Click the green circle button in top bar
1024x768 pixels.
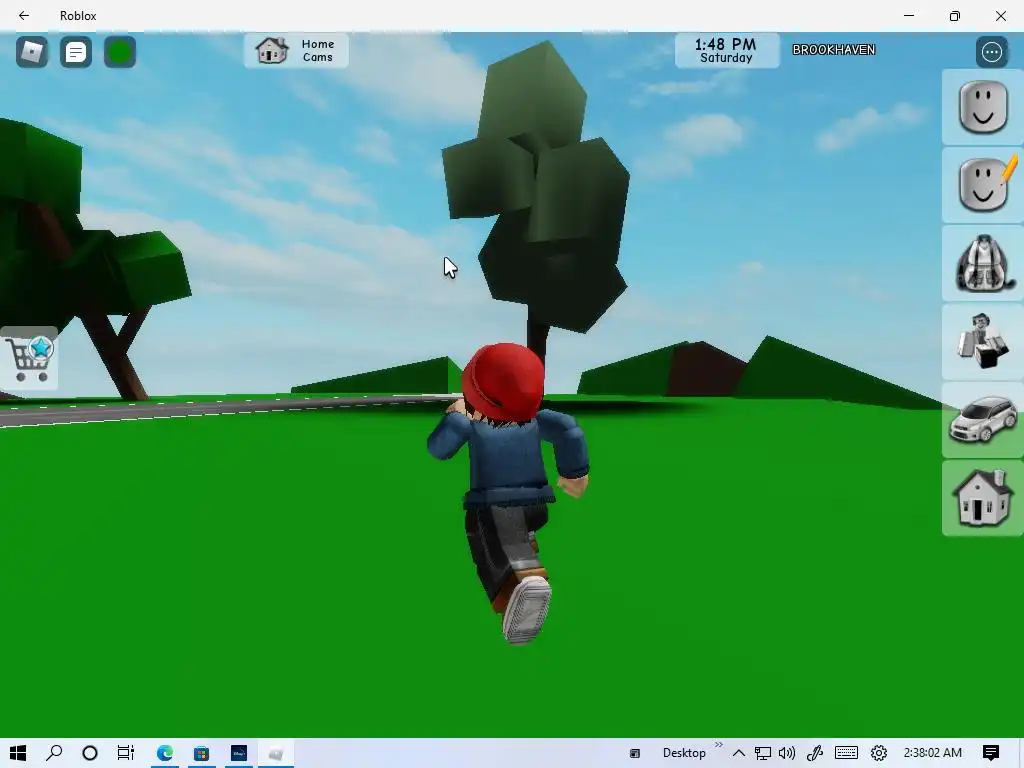(x=120, y=52)
